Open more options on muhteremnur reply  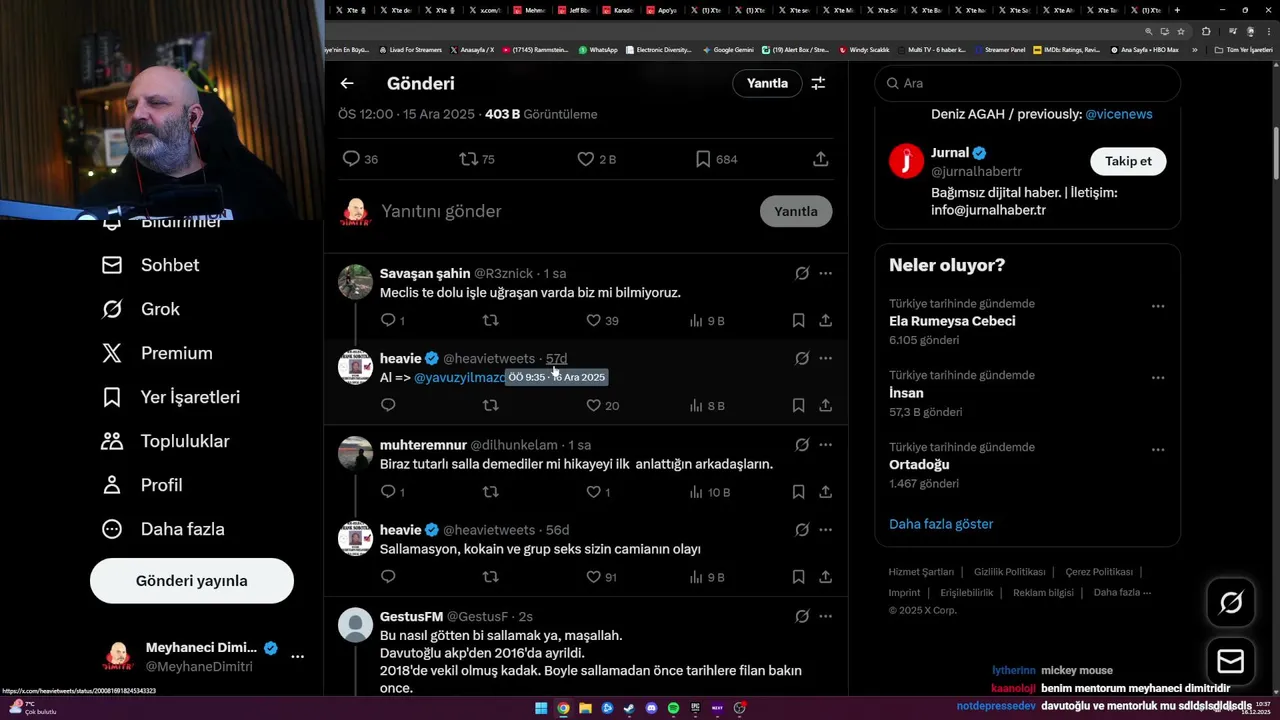[x=826, y=445]
